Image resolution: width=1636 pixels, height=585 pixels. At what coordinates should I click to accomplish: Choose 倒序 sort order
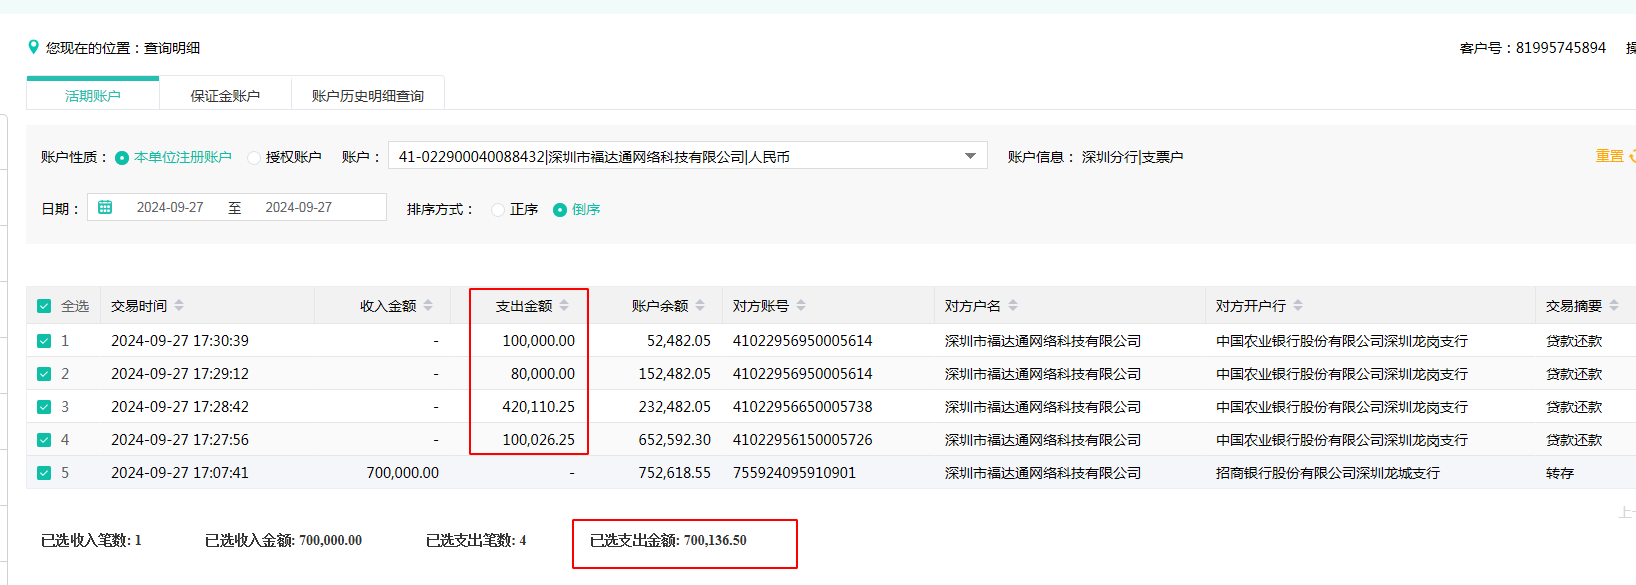tap(560, 210)
